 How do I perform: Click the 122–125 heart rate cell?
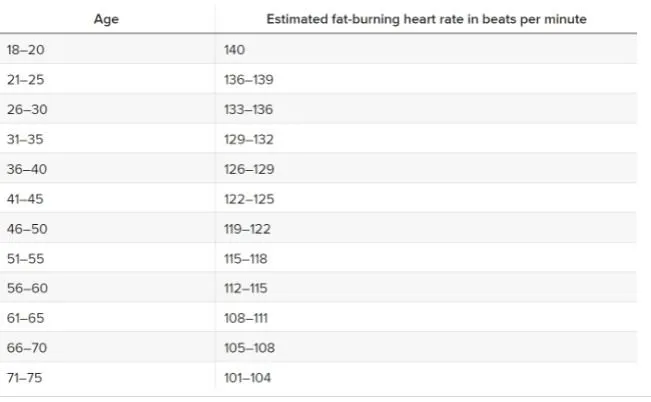(x=247, y=199)
